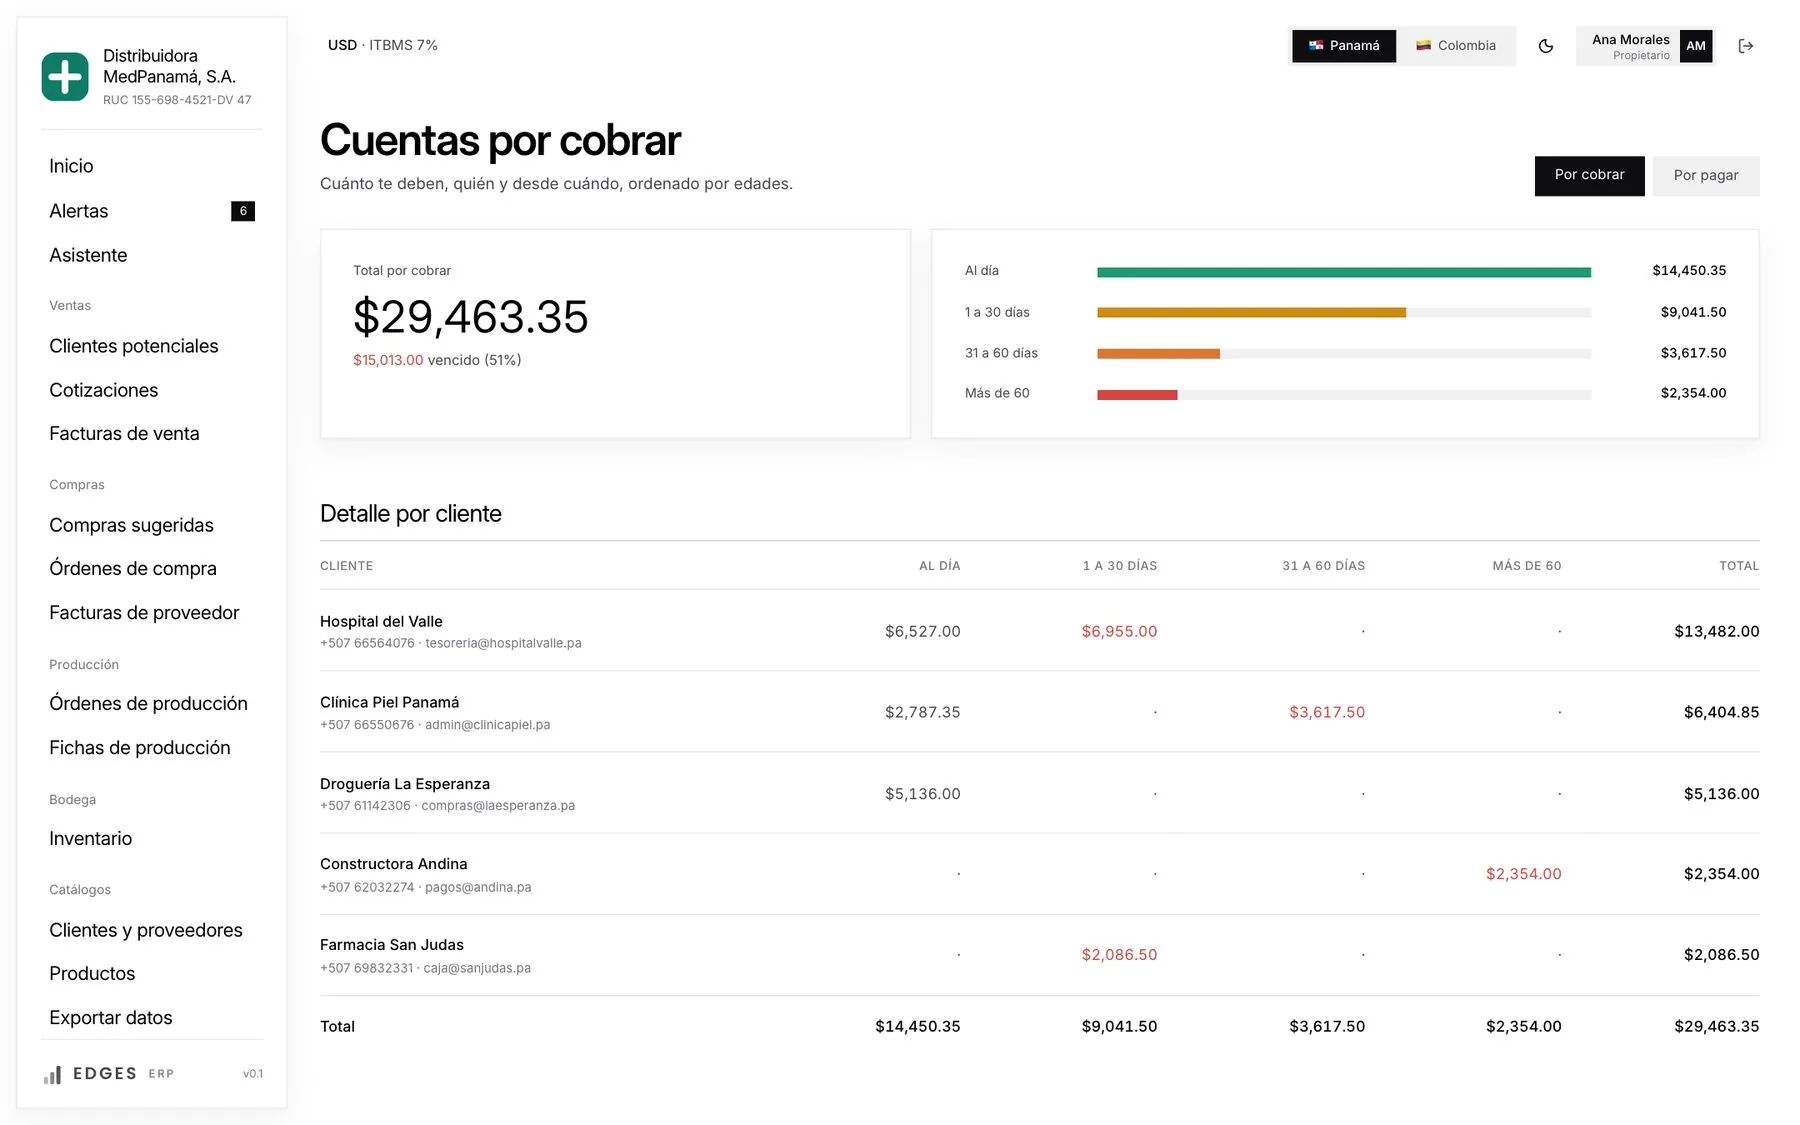
Task: Go to Inicio
Action: [71, 166]
